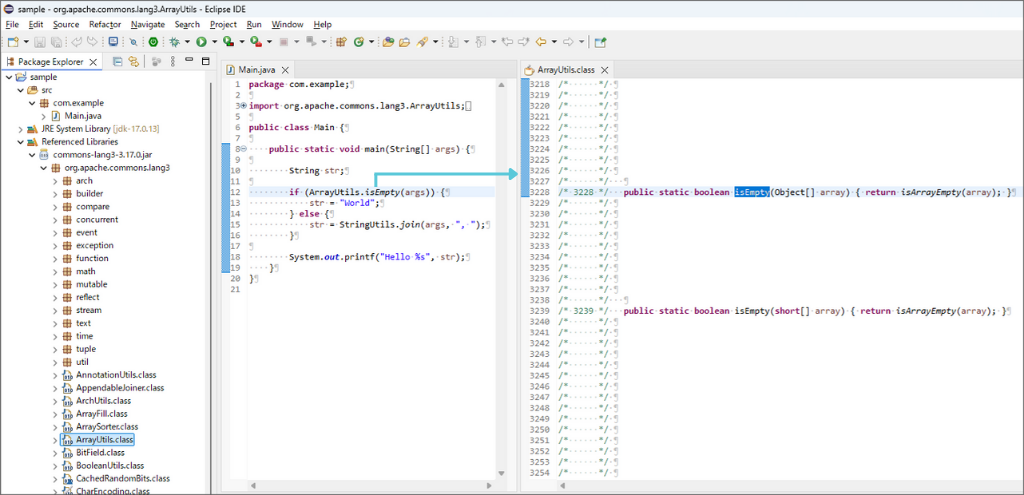Collapse the main method fold at line 8
This screenshot has height=495, width=1024.
(x=242, y=148)
